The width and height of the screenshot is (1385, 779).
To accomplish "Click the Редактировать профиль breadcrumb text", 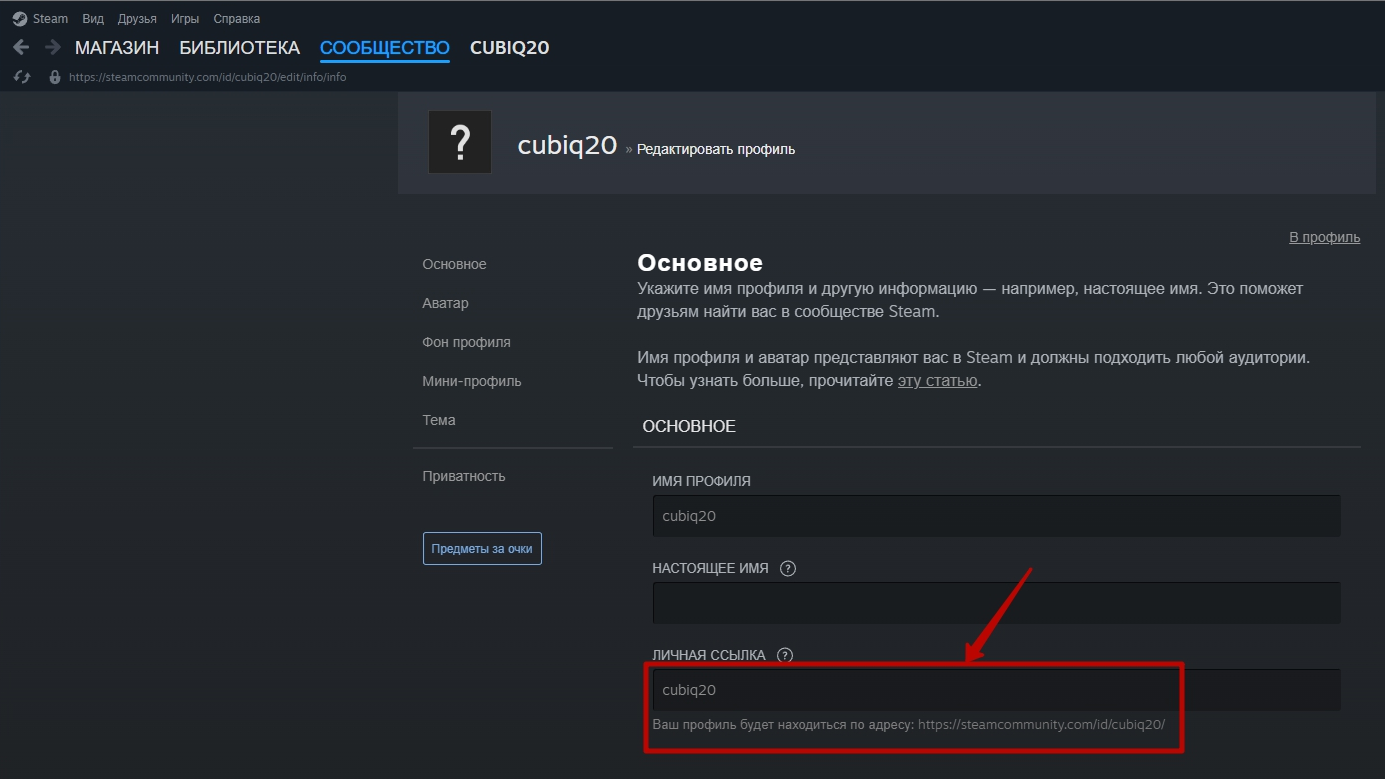I will point(716,149).
